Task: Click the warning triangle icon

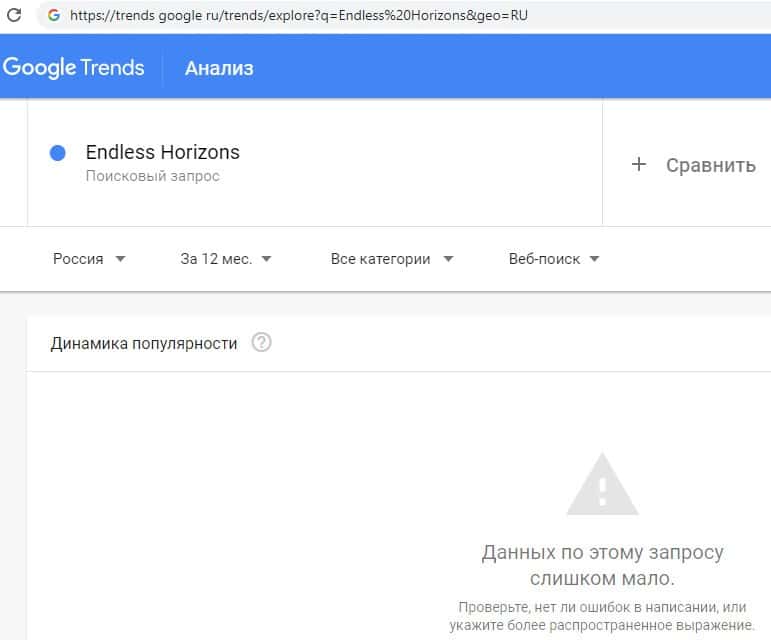Action: click(602, 485)
